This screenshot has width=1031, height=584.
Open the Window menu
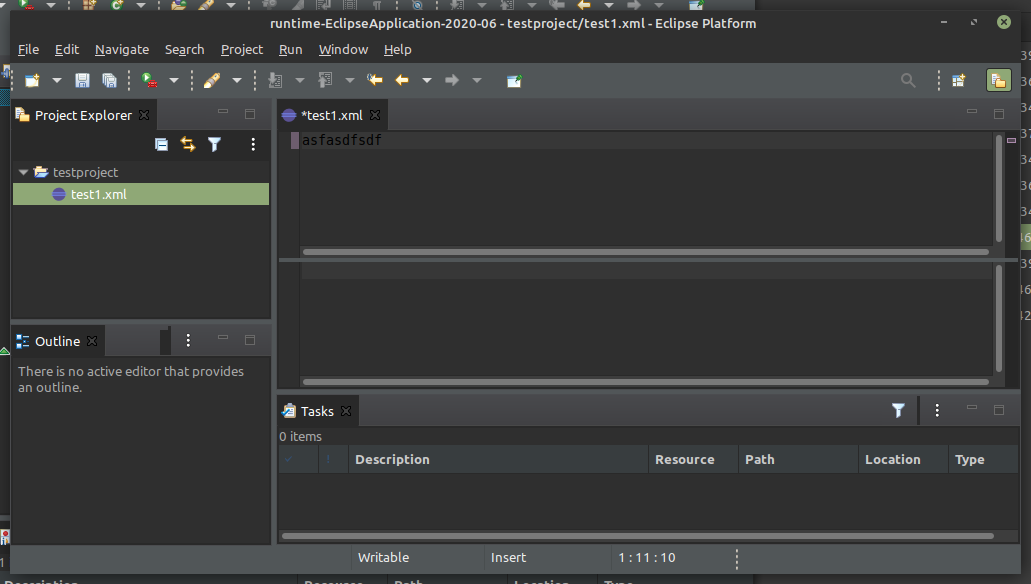[x=343, y=49]
